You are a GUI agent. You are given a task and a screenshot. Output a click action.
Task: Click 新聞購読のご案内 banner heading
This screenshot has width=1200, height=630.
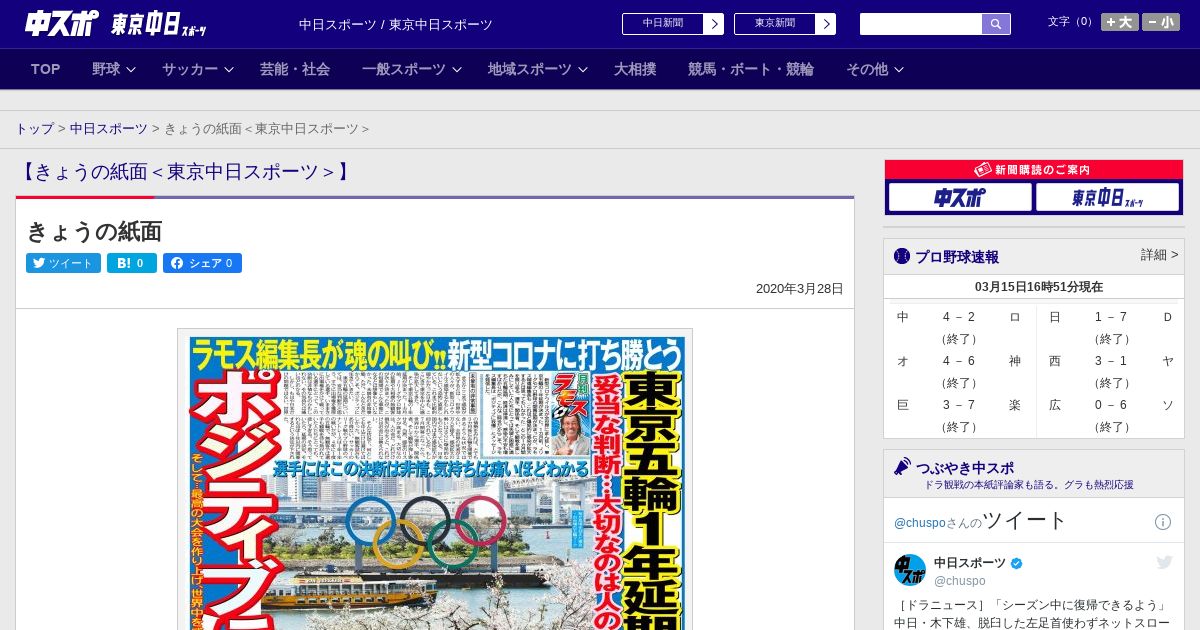[1034, 170]
